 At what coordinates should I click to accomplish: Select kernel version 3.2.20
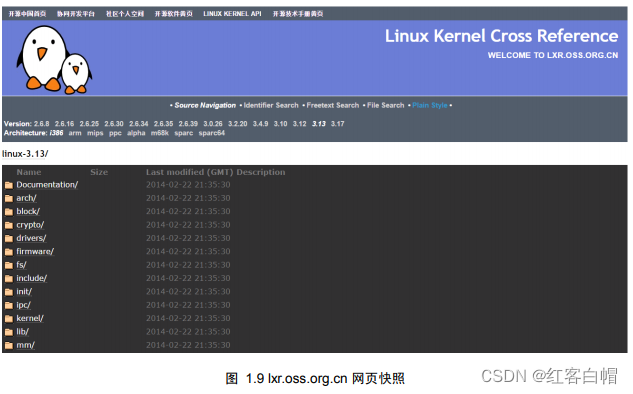238,124
